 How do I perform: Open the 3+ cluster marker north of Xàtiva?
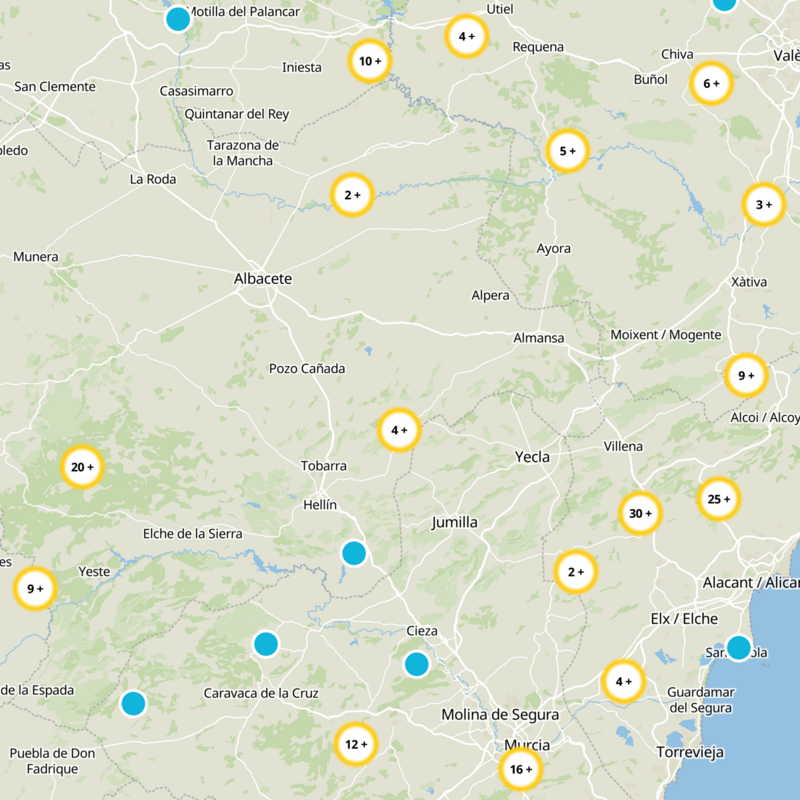click(763, 205)
